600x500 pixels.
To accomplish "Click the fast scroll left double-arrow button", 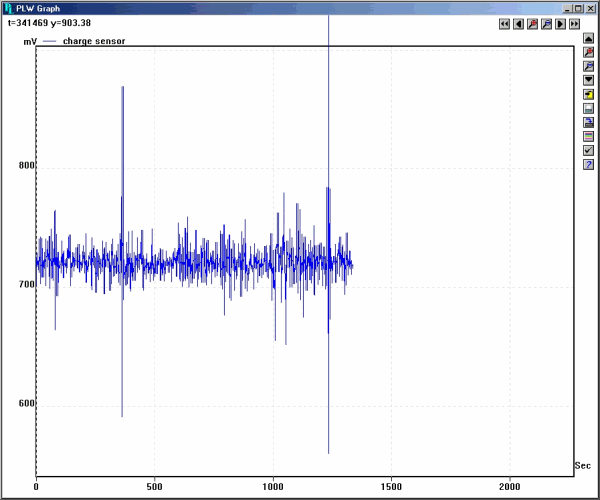I will tap(504, 23).
